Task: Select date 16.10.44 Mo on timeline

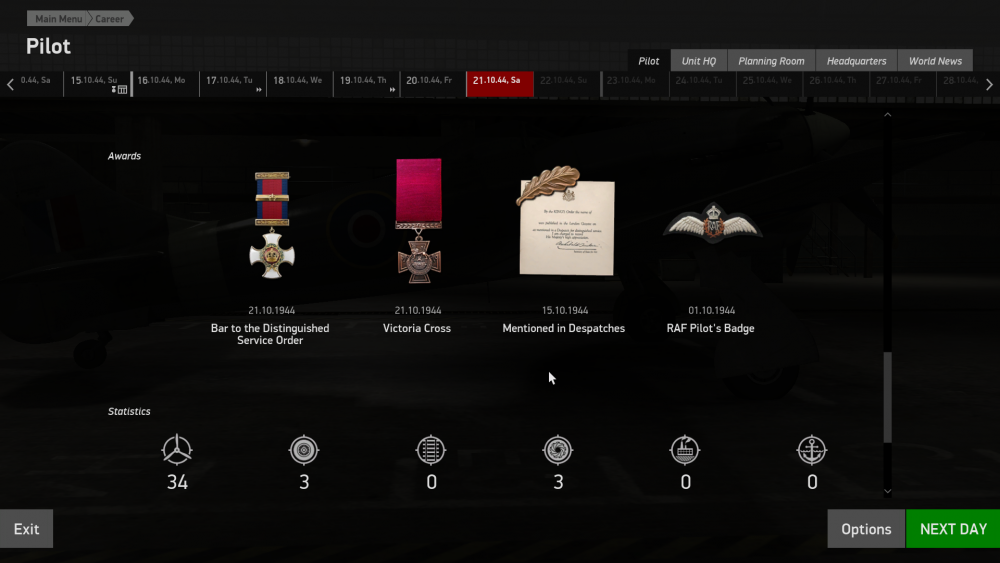Action: (x=165, y=84)
